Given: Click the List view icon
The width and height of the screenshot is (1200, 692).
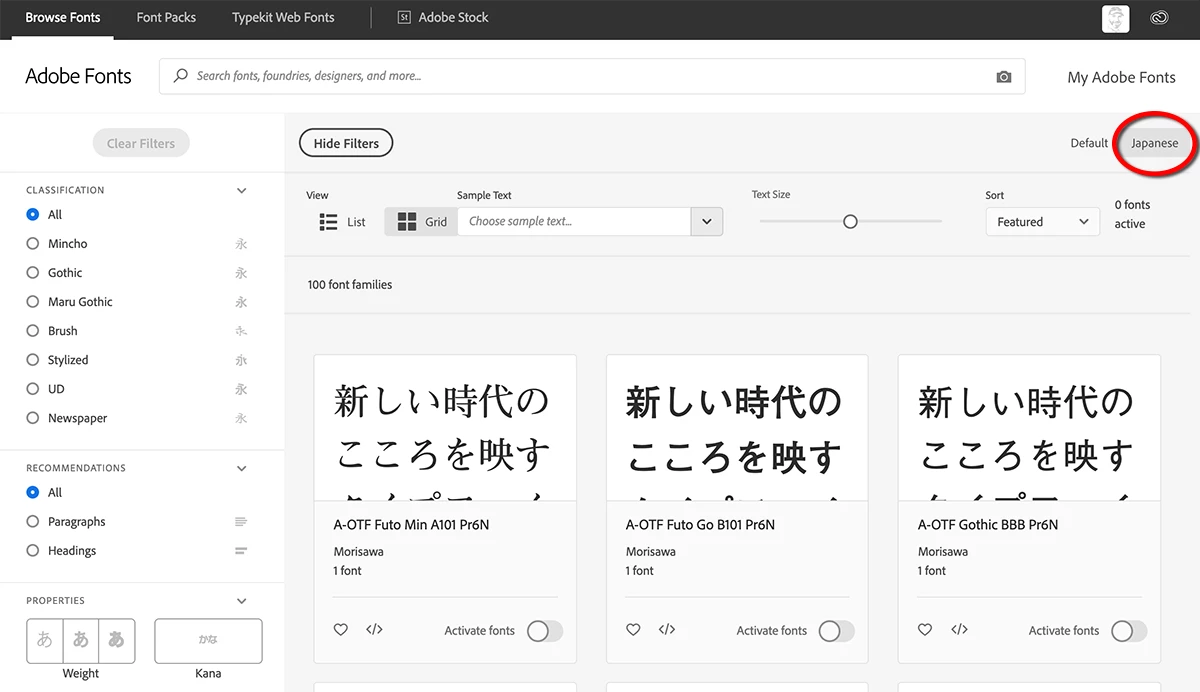Looking at the screenshot, I should [x=328, y=222].
